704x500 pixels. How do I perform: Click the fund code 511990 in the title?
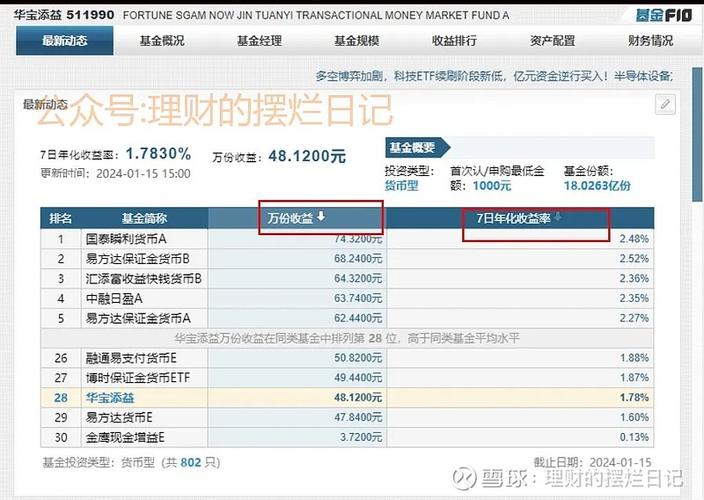tap(90, 15)
